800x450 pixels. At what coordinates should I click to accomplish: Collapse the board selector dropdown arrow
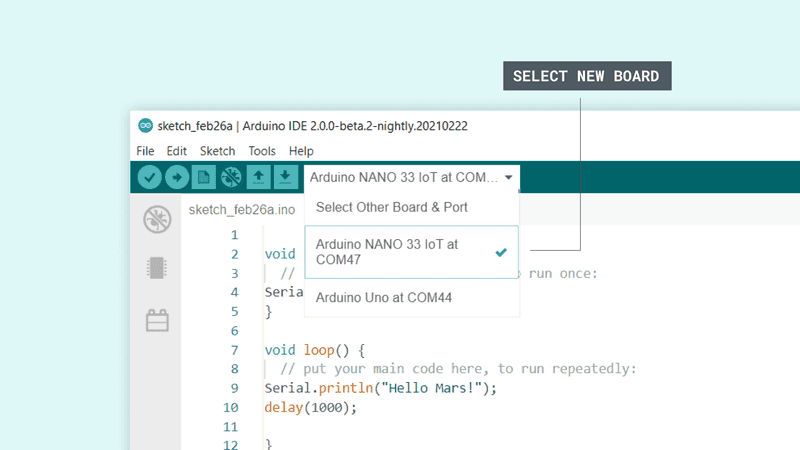pyautogui.click(x=509, y=178)
